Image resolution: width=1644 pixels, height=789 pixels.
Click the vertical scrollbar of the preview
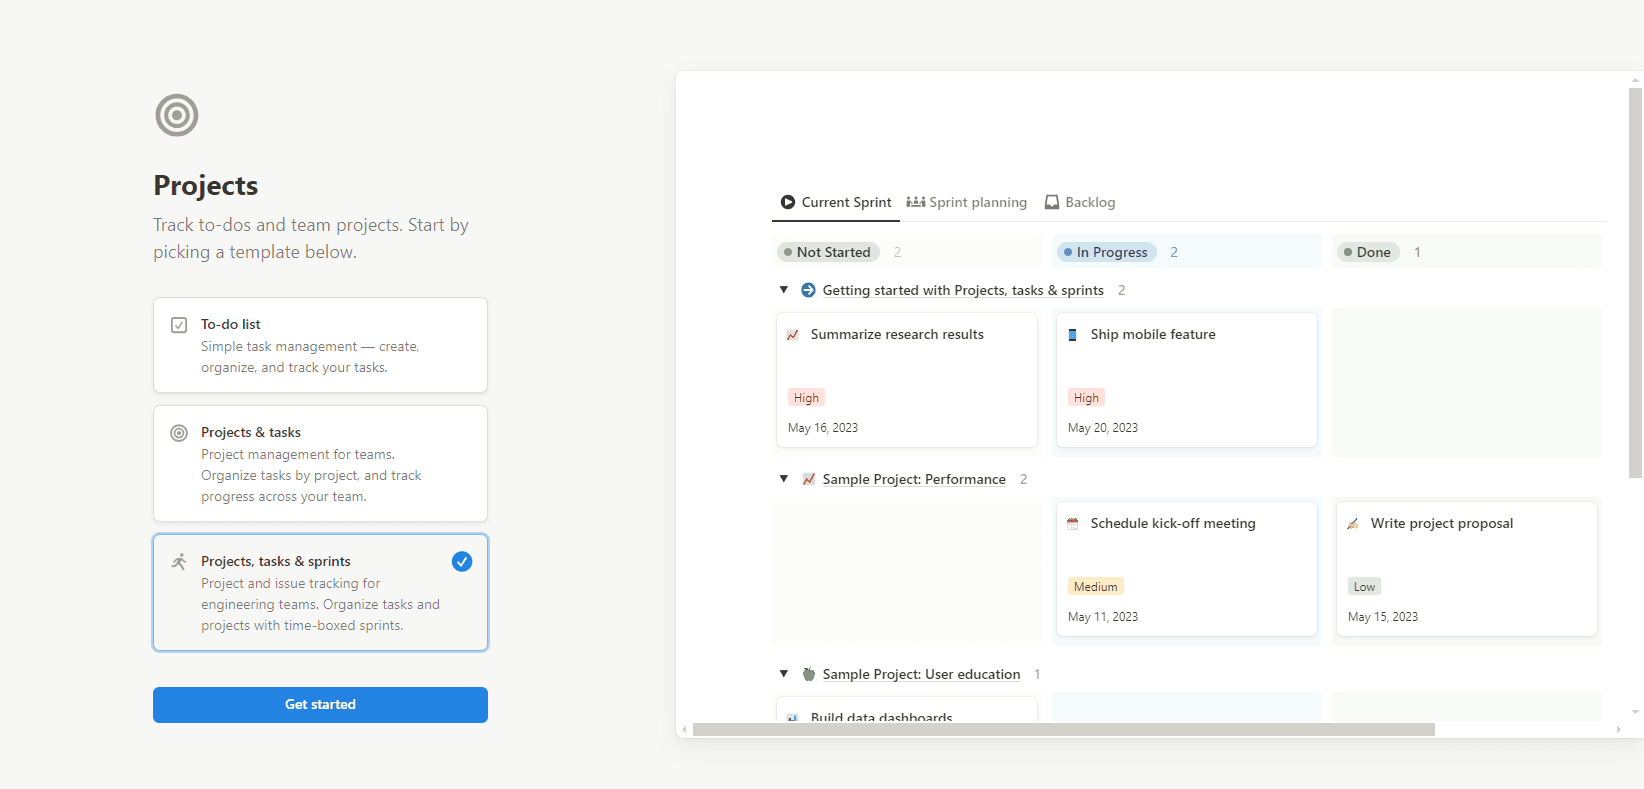[1635, 283]
